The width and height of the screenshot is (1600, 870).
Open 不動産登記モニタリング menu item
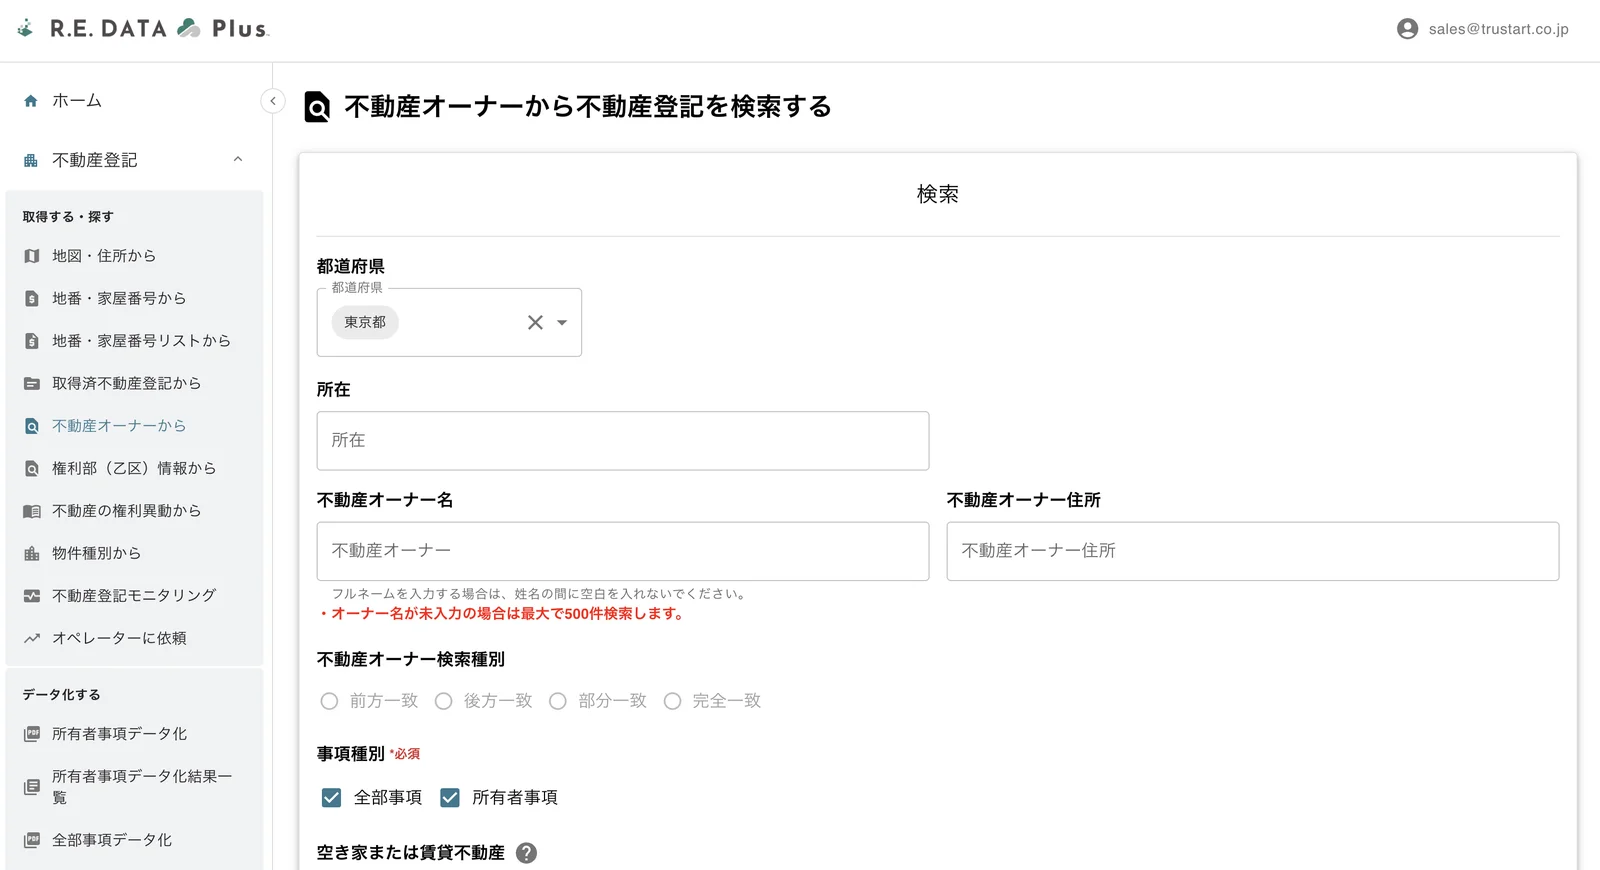click(x=134, y=596)
